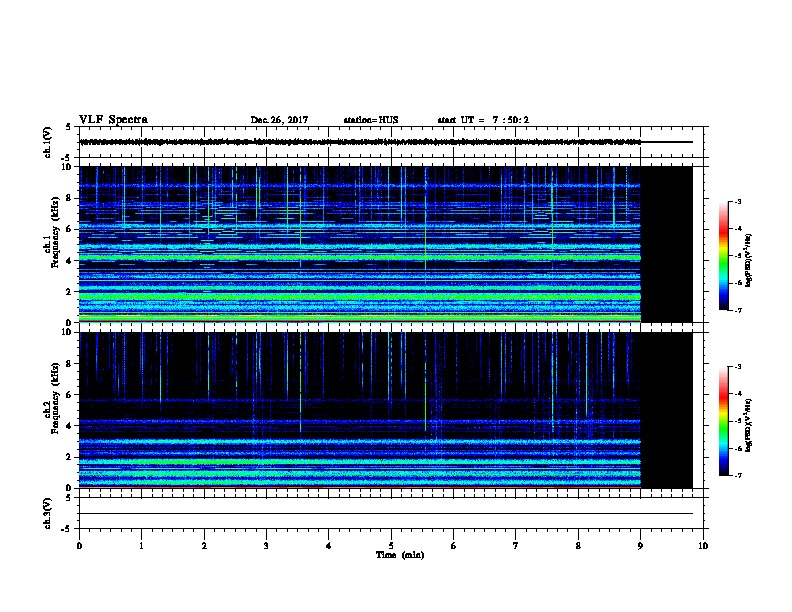Image resolution: width=792 pixels, height=612 pixels.
Task: Click the "ch.3(V)" axis label
Action: point(47,513)
